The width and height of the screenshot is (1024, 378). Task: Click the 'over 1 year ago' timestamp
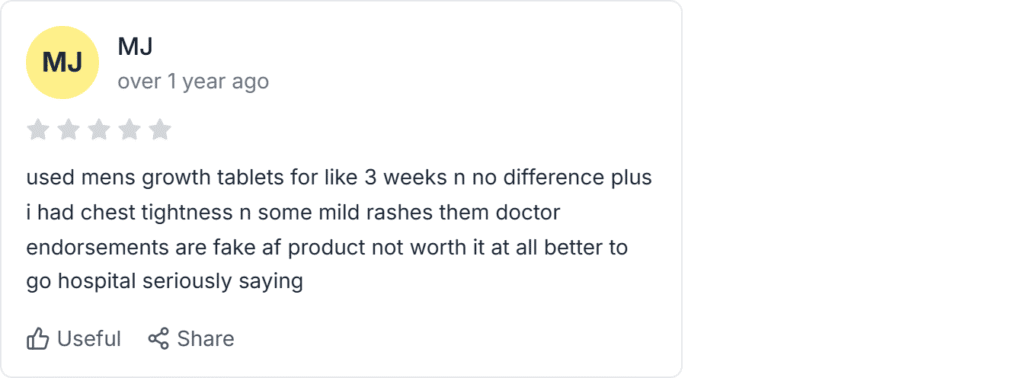pos(193,82)
